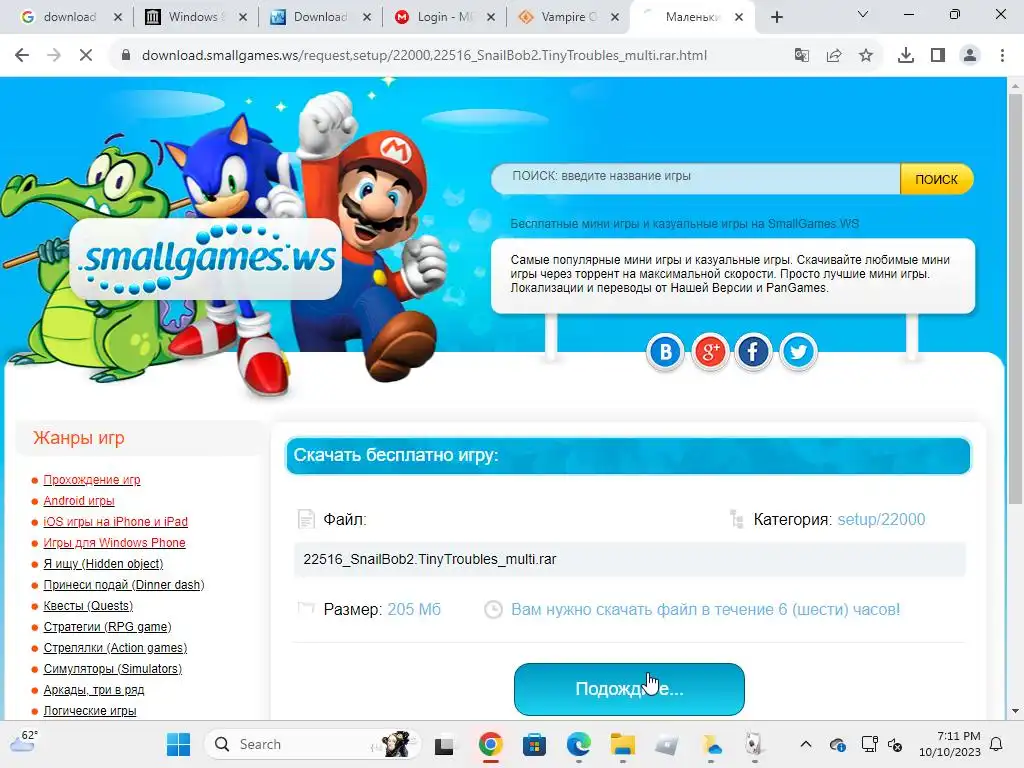
Task: Open Я ищу (Hidden object) link
Action: [x=103, y=563]
